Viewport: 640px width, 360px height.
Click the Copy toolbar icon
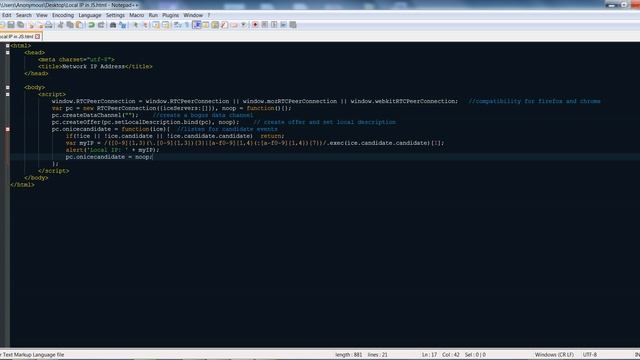click(70, 25)
